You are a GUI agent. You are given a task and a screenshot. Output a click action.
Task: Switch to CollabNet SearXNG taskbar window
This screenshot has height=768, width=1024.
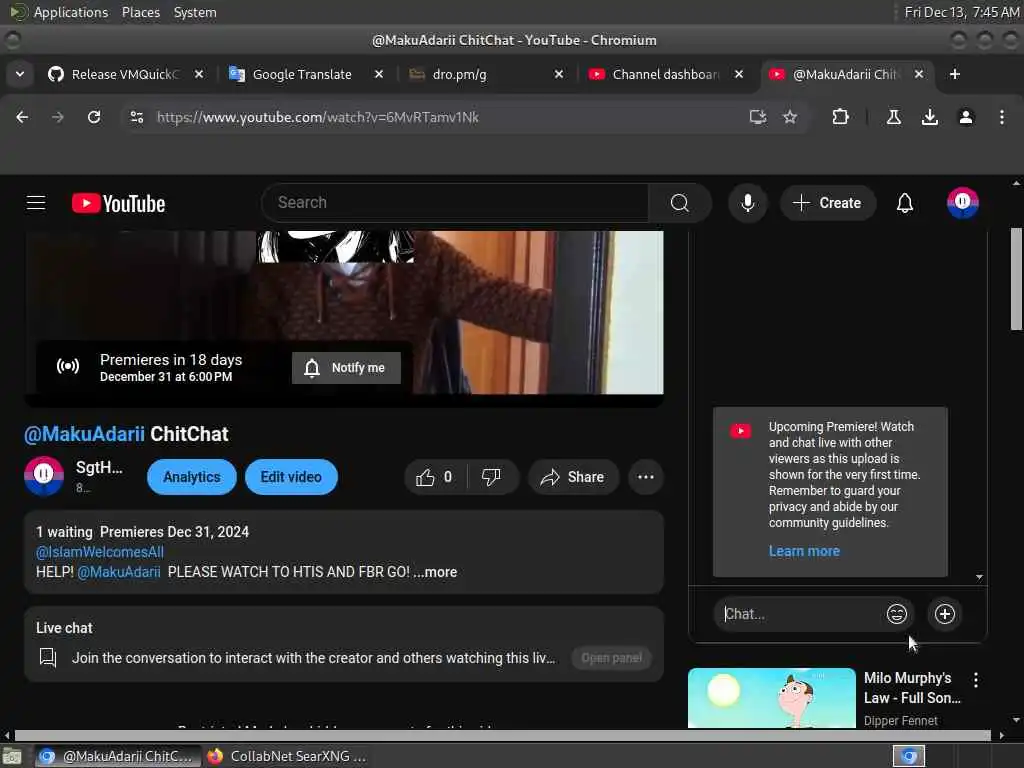pyautogui.click(x=287, y=756)
